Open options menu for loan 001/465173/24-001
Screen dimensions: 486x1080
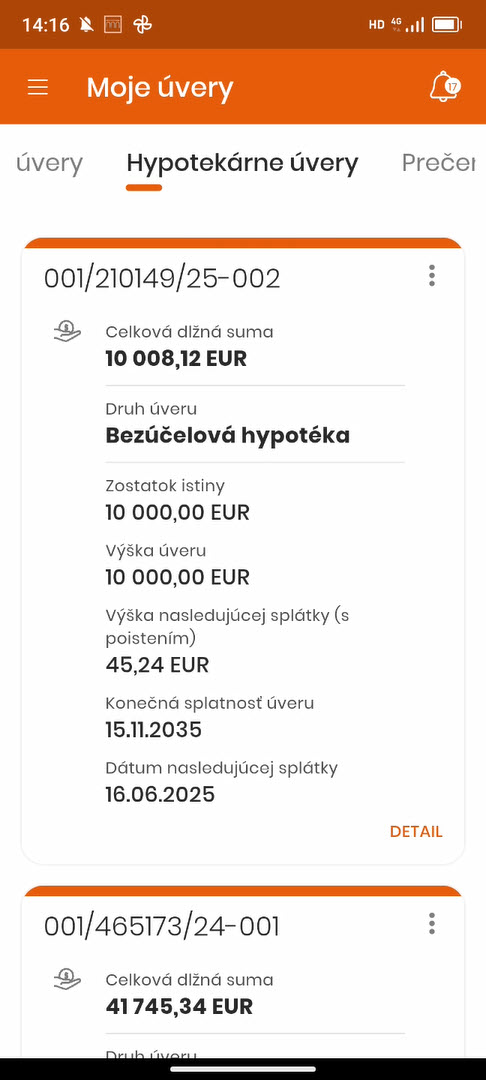432,923
